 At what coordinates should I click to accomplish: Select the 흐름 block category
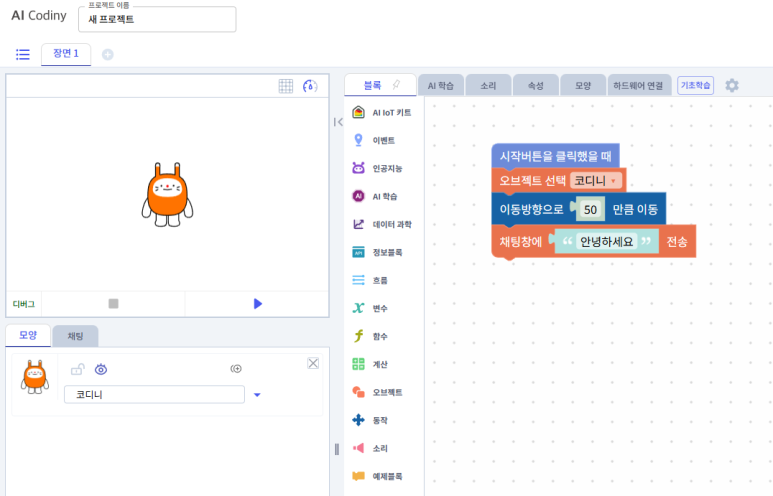click(370, 280)
